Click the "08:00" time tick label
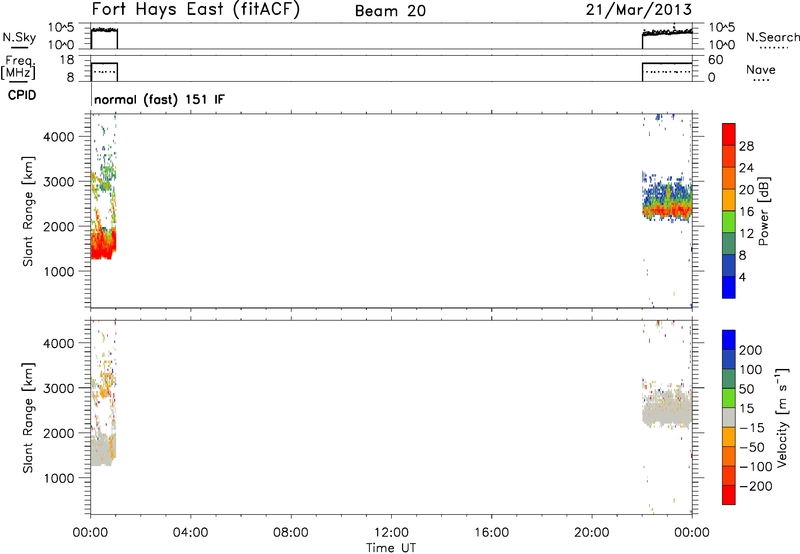Viewport: 800px width, 554px height. click(x=291, y=533)
